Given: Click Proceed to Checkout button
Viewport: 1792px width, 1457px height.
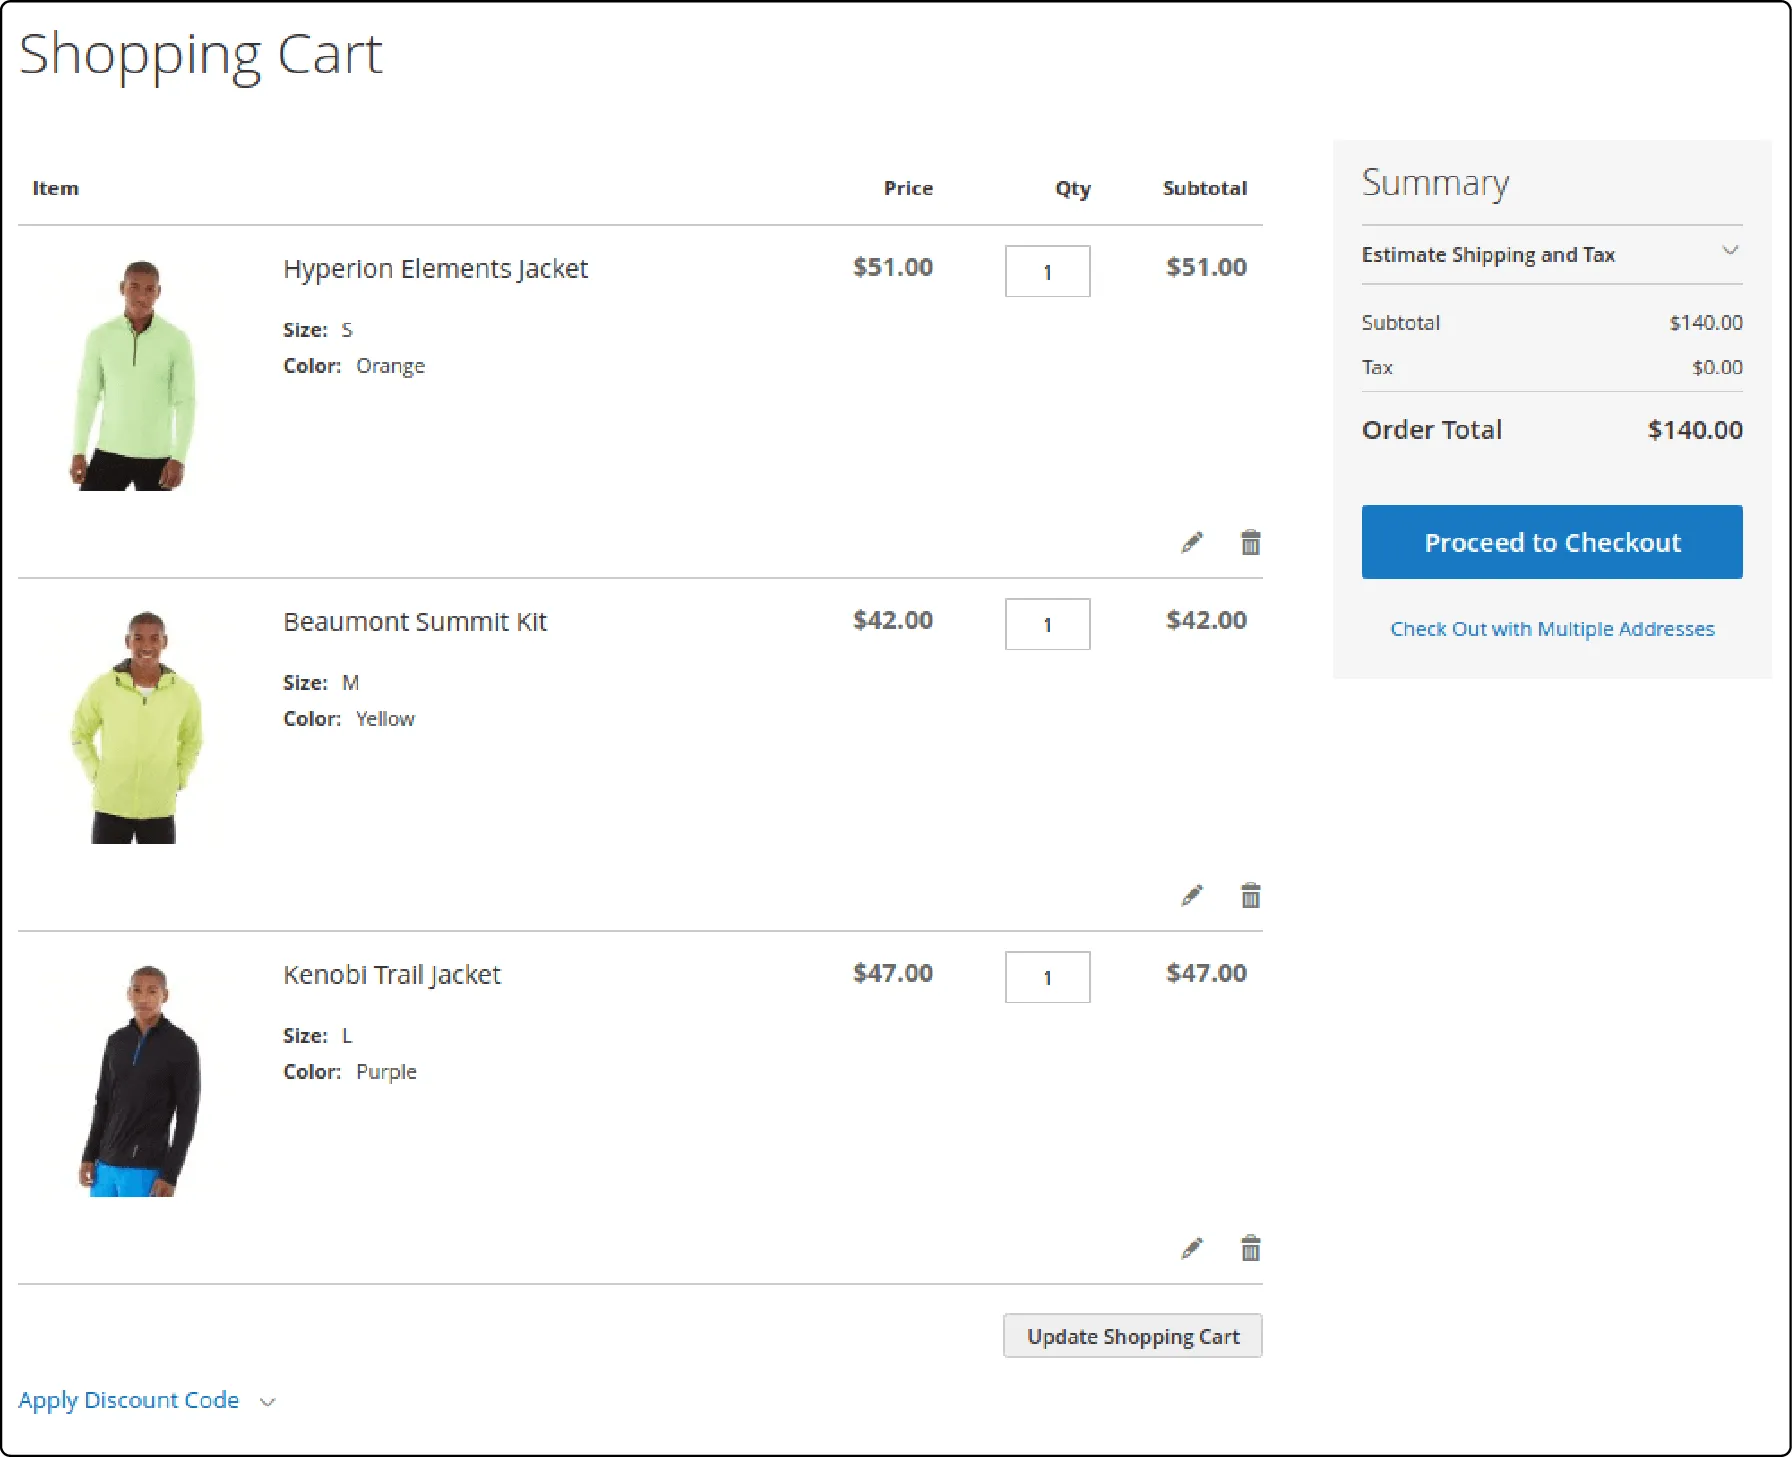Looking at the screenshot, I should click(1551, 542).
